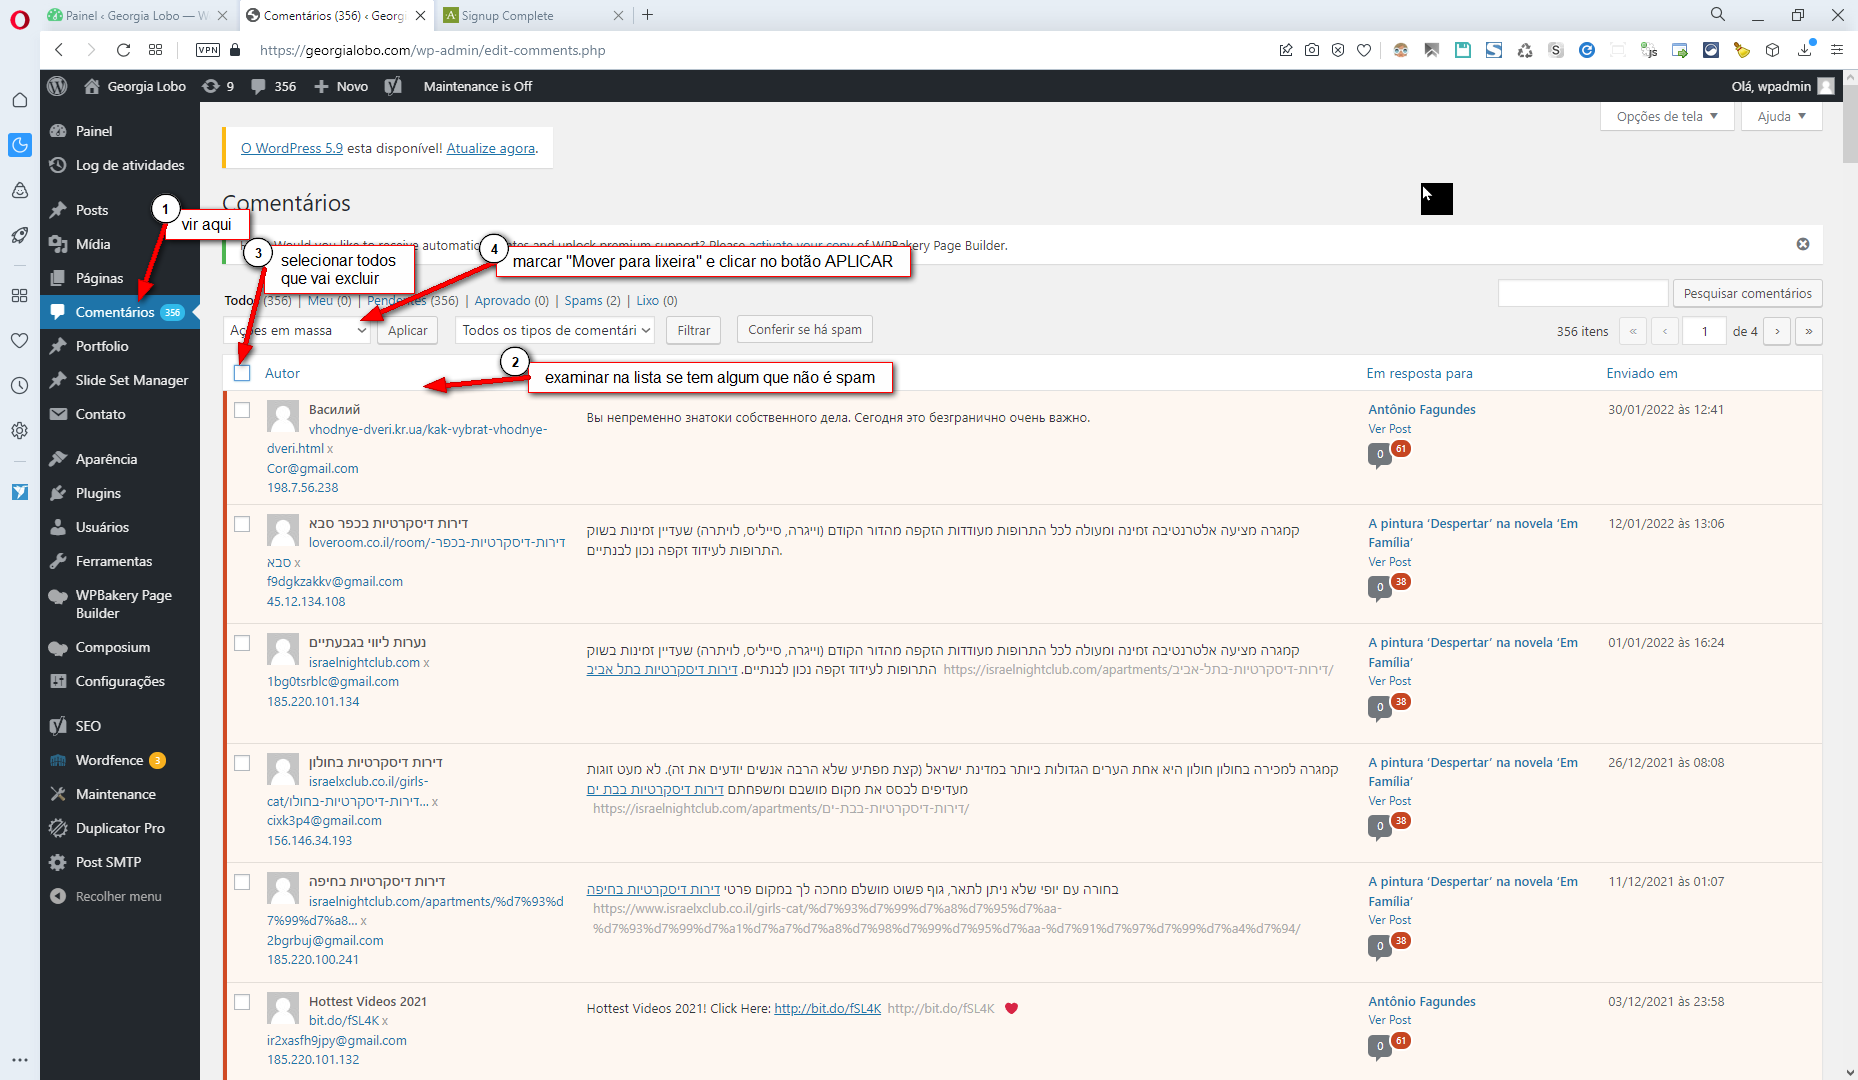Image resolution: width=1858 pixels, height=1080 pixels.
Task: Open Opera sidebar home icon
Action: click(20, 100)
